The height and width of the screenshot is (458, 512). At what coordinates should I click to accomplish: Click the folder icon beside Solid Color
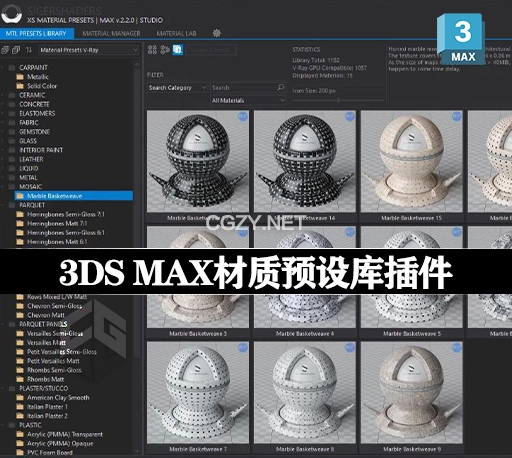coord(20,86)
